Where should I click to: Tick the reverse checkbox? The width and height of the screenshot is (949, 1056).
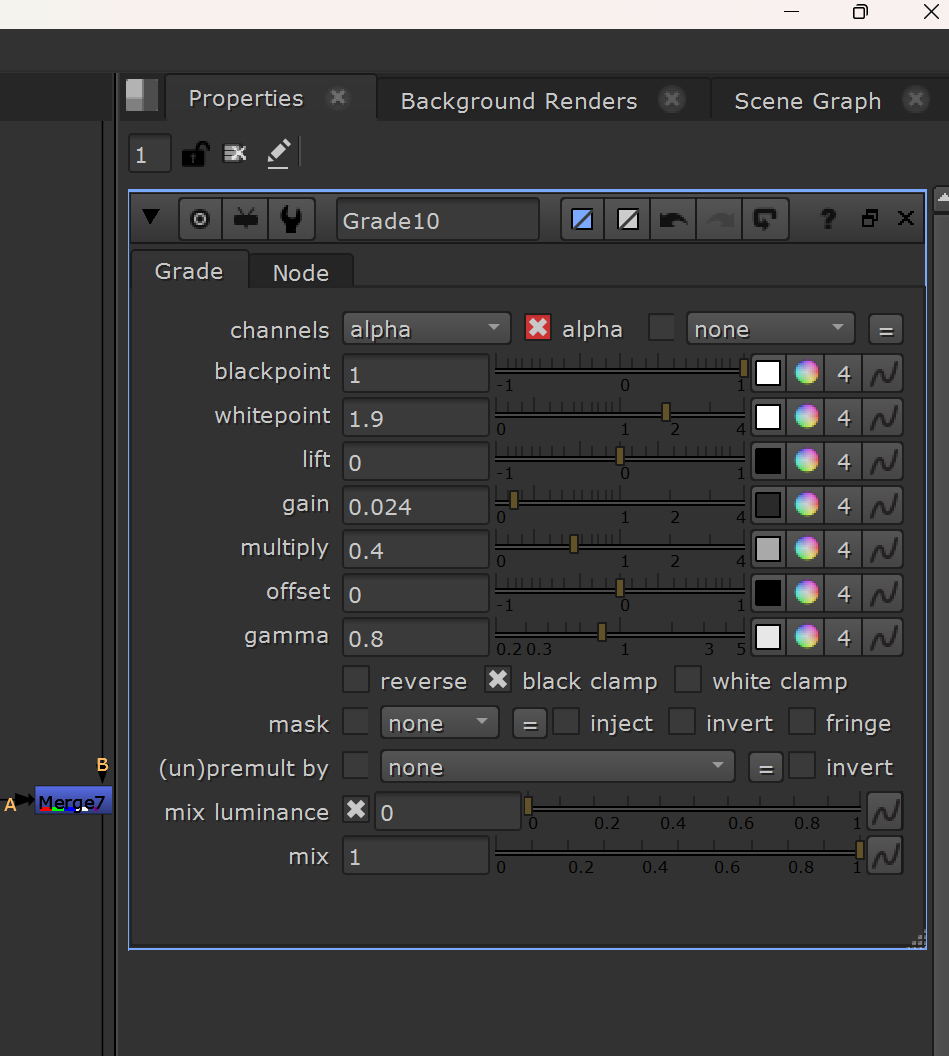[x=356, y=680]
